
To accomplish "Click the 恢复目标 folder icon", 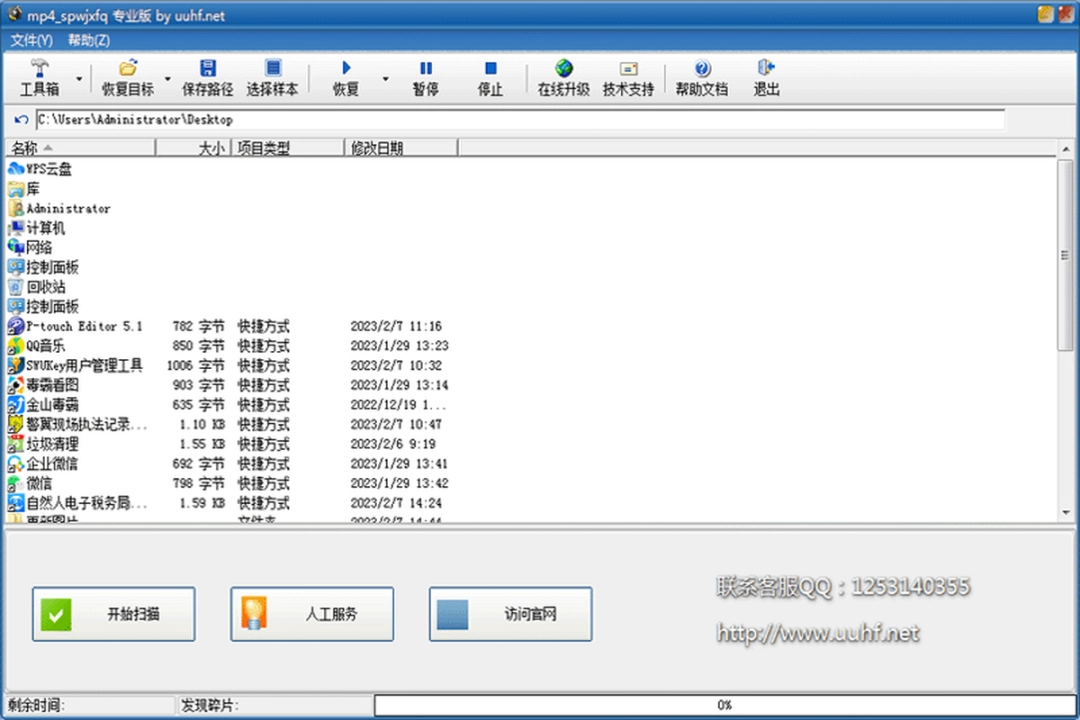I will click(128, 68).
